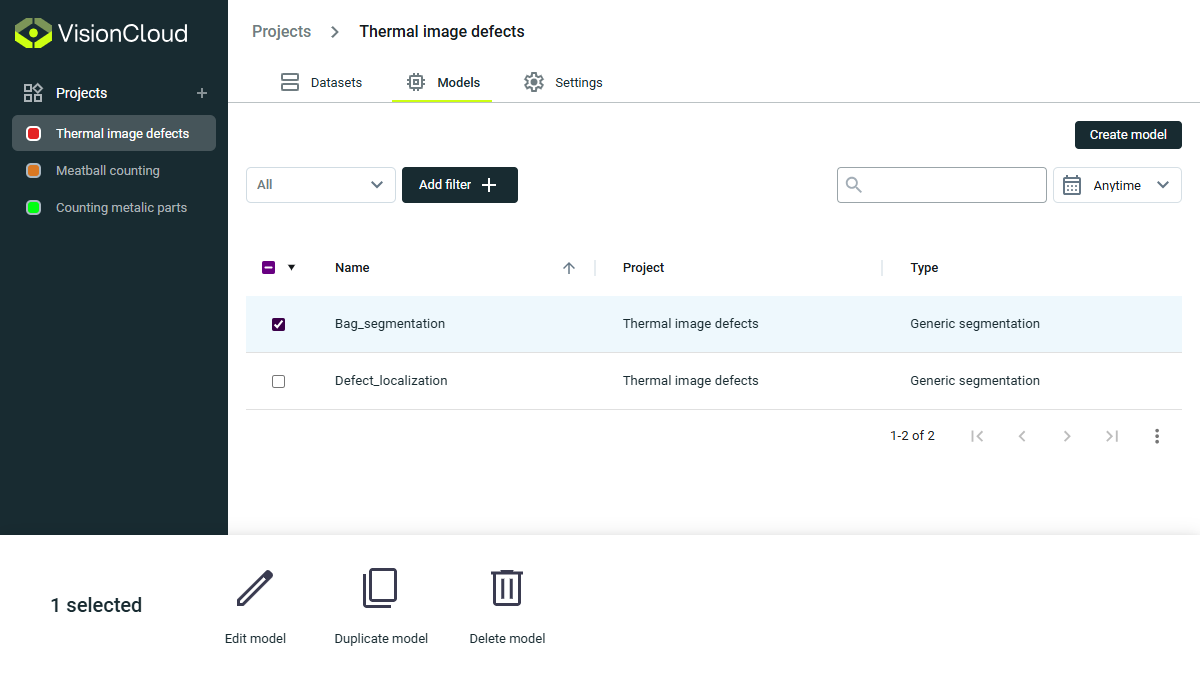Open the selection dropdown arrow next to select-all
The image size is (1200, 675).
point(290,267)
